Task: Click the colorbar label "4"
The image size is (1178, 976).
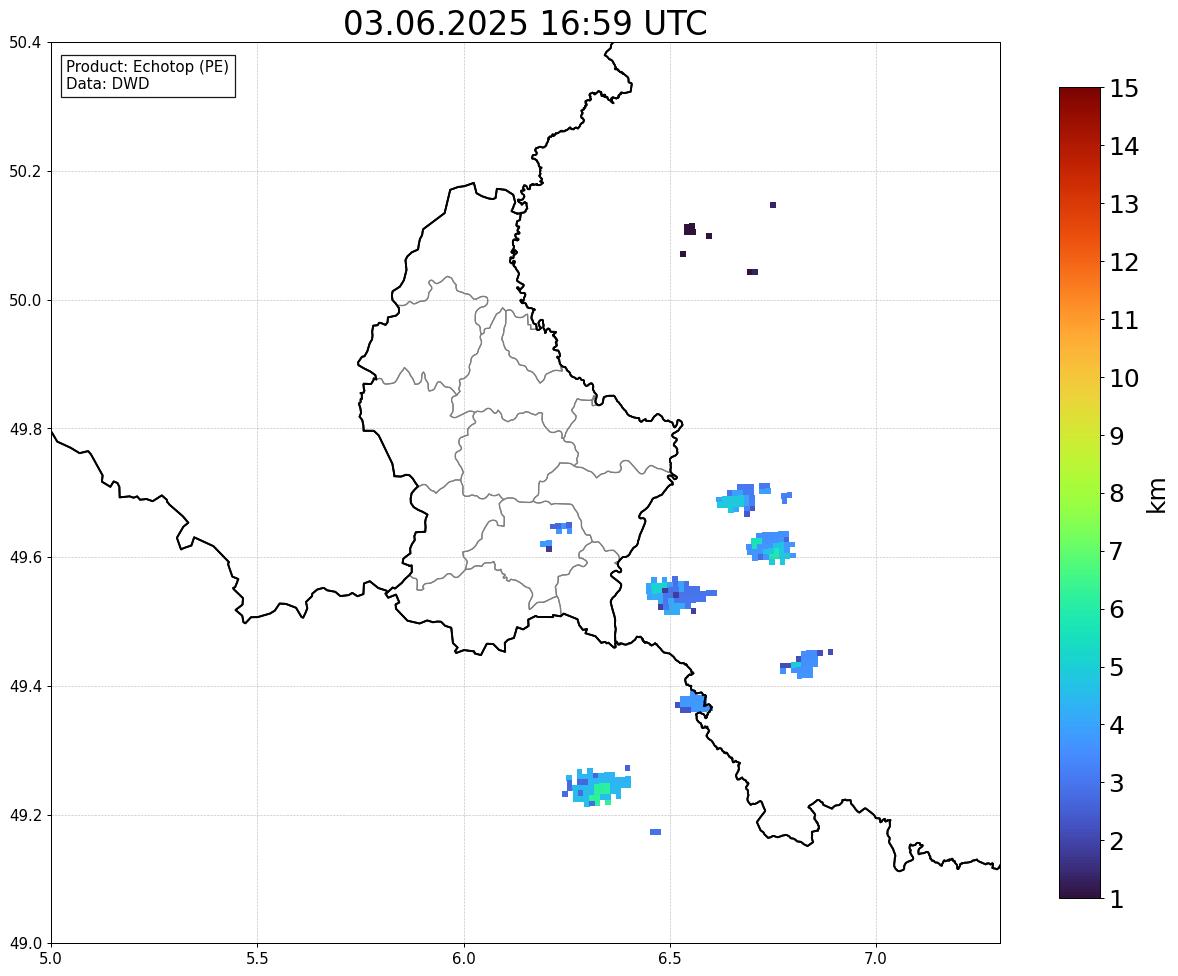Action: pyautogui.click(x=1117, y=724)
